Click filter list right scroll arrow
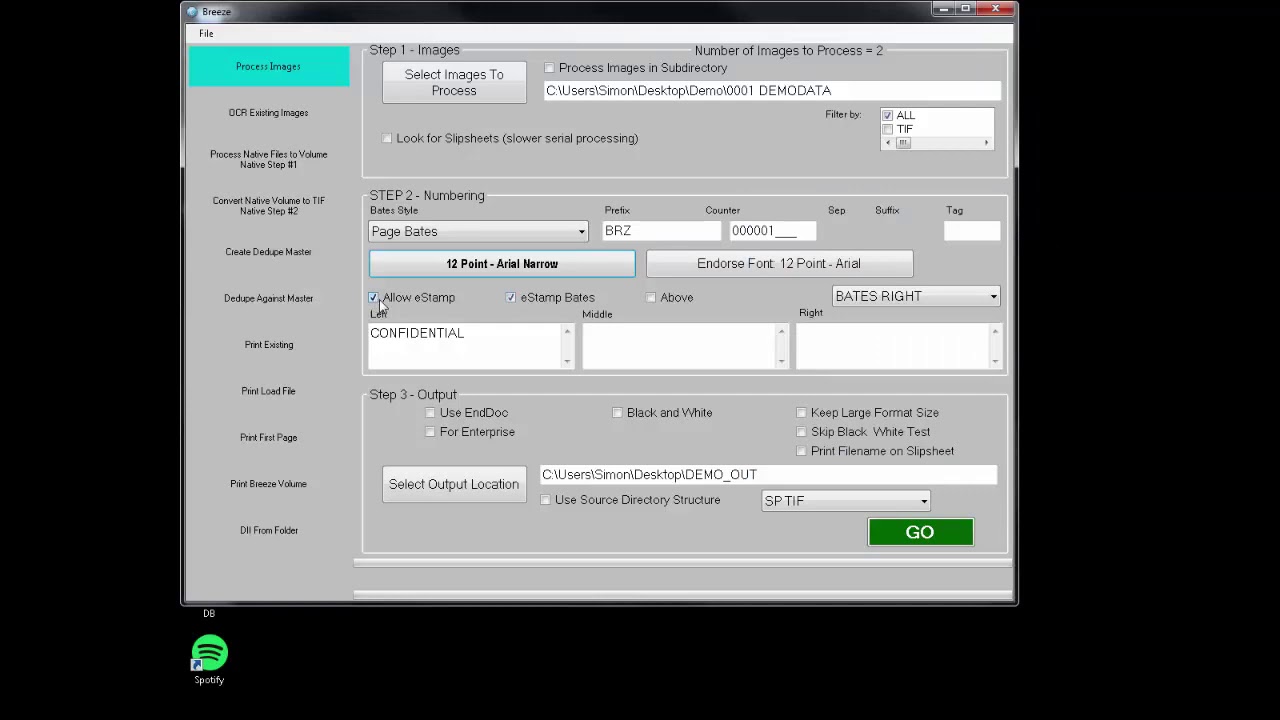This screenshot has height=720, width=1280. [x=986, y=143]
